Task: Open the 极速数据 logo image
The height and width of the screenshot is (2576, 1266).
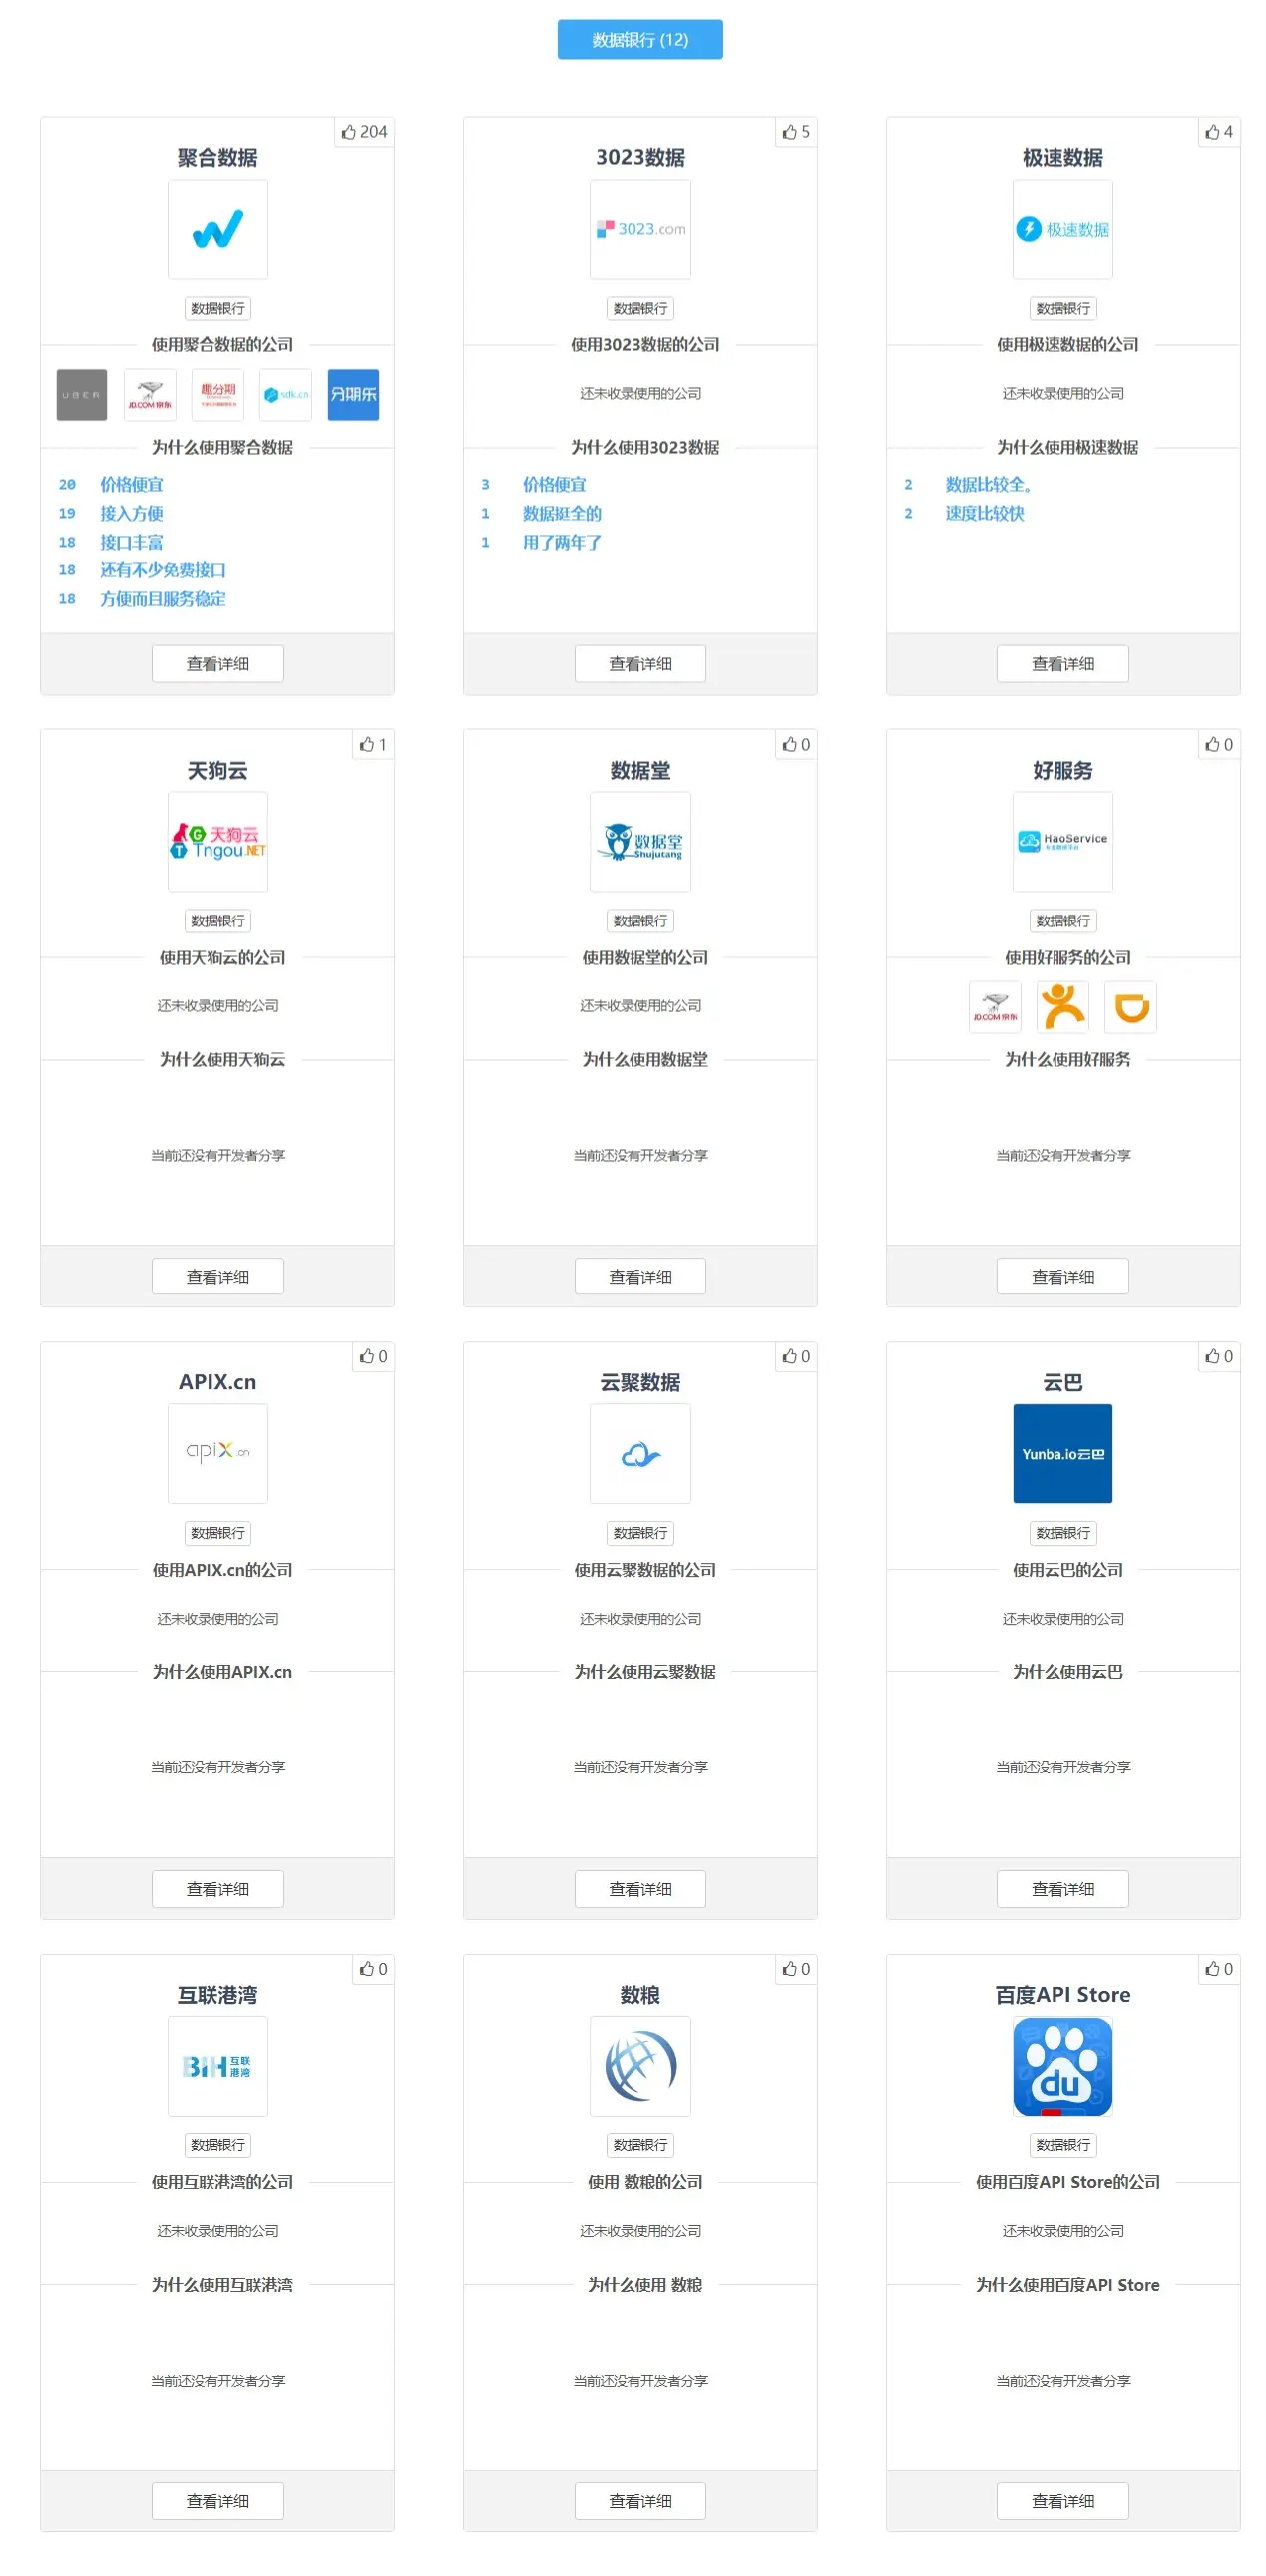Action: point(1062,229)
